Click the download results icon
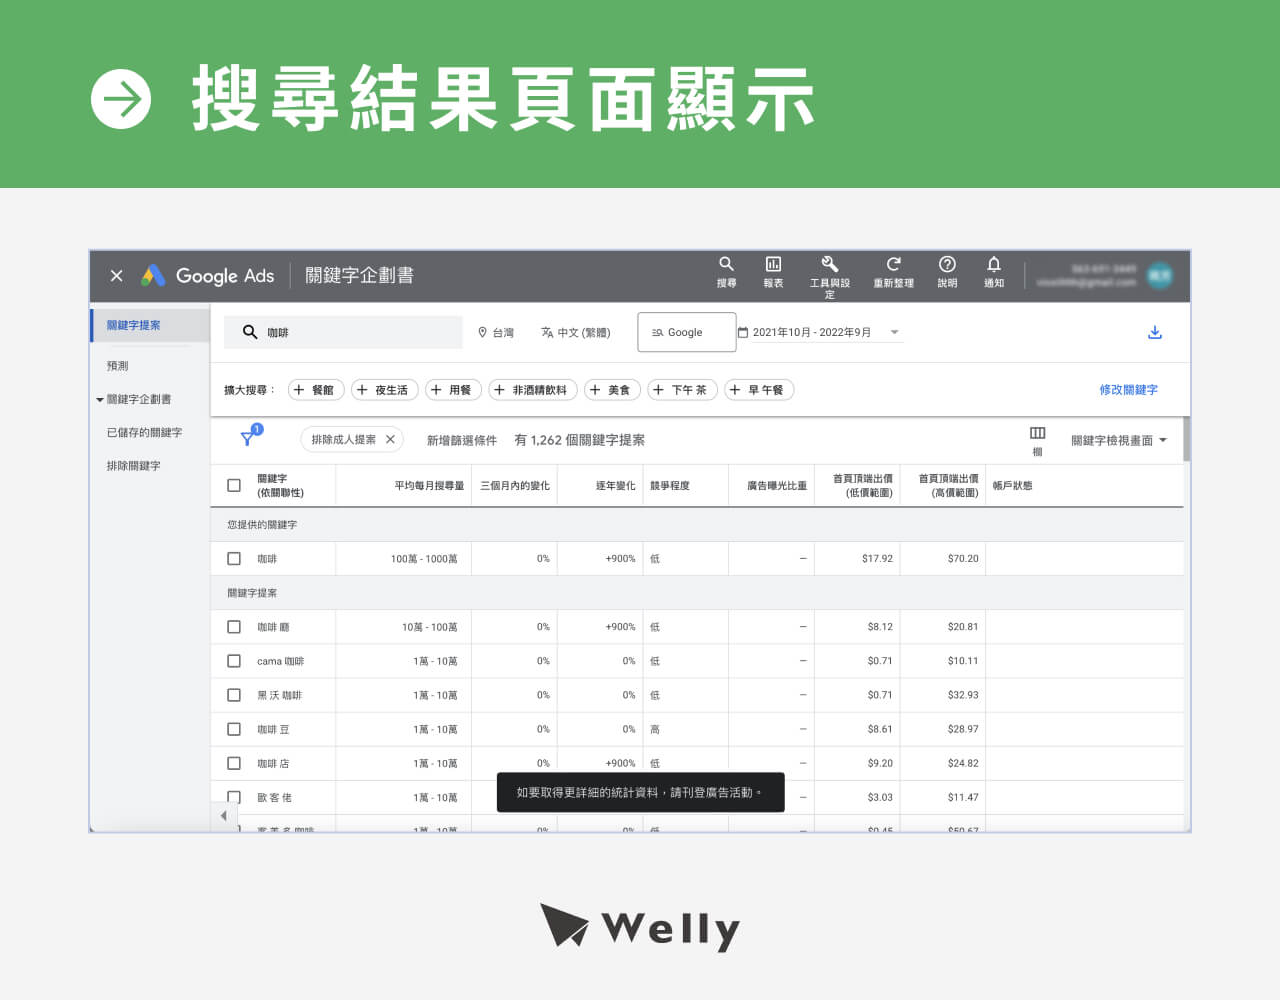This screenshot has height=1000, width=1280. [1155, 331]
